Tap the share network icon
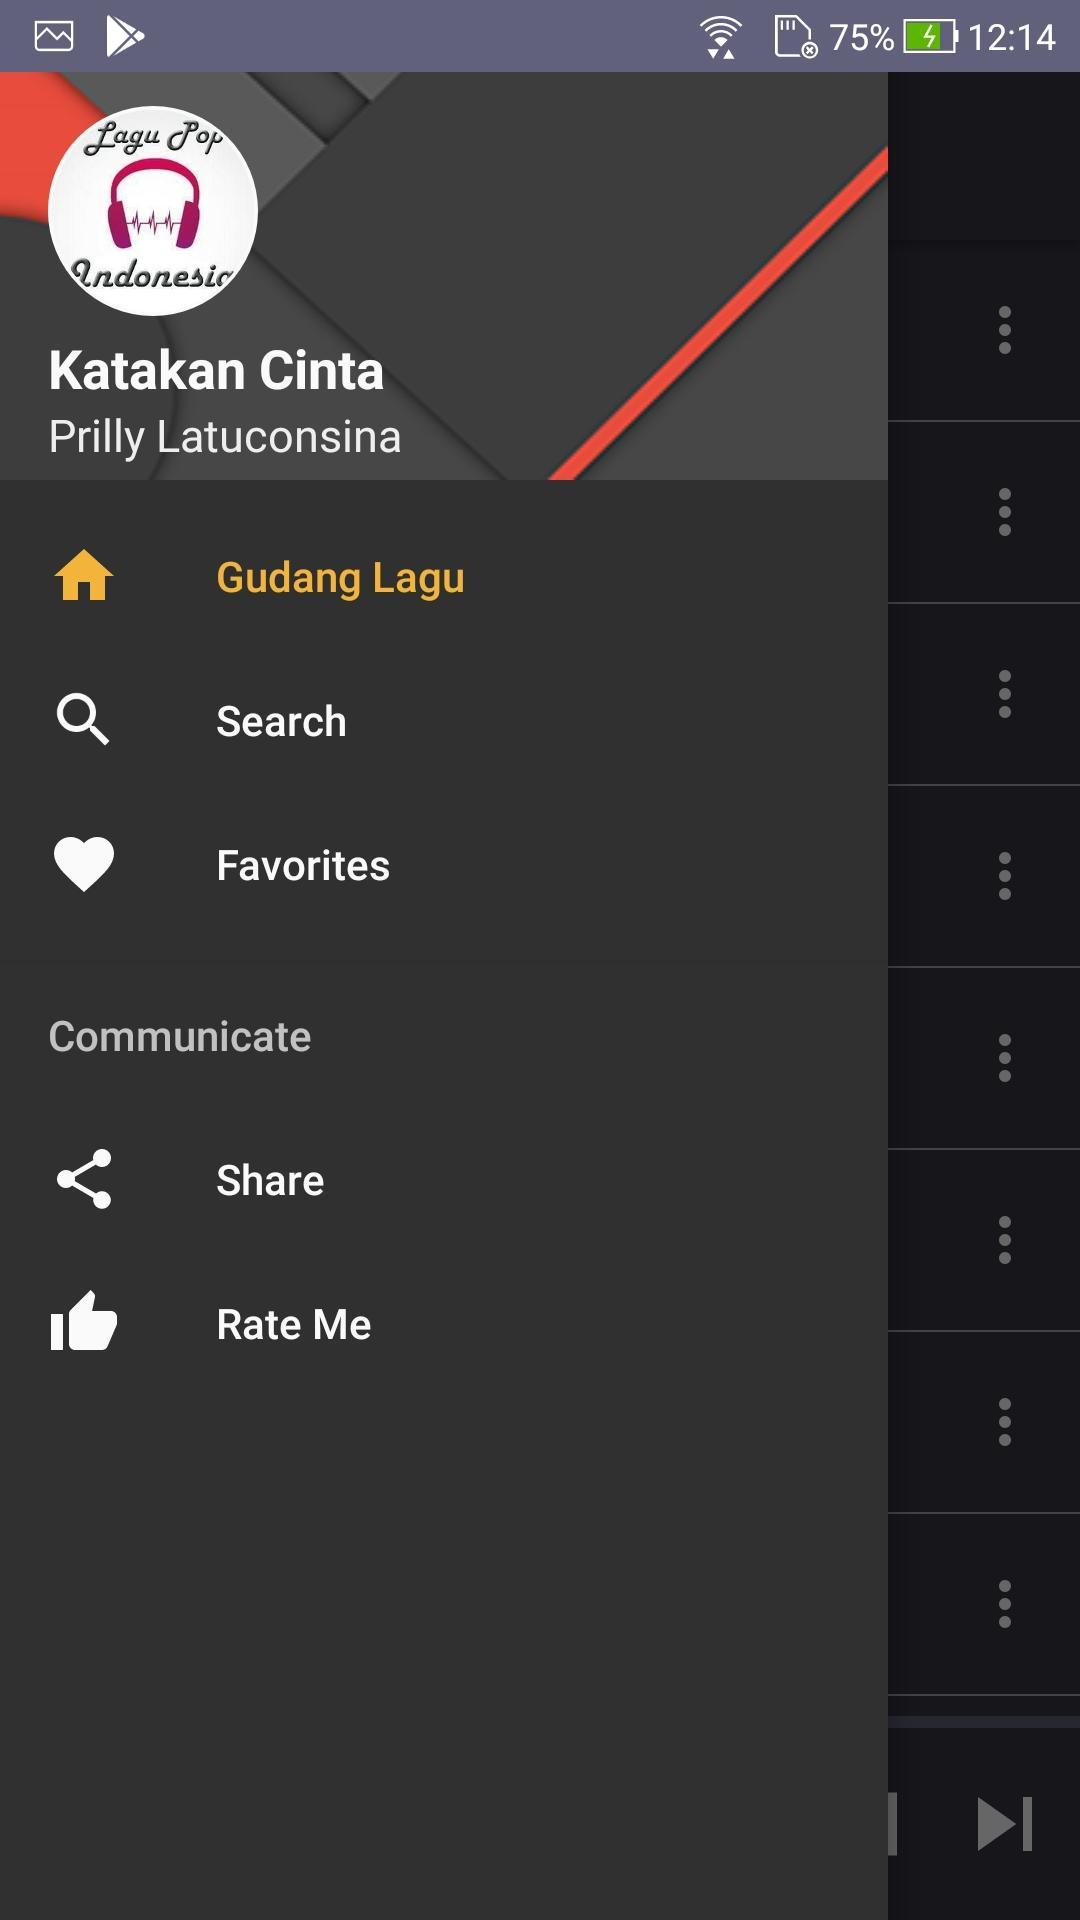 (84, 1180)
